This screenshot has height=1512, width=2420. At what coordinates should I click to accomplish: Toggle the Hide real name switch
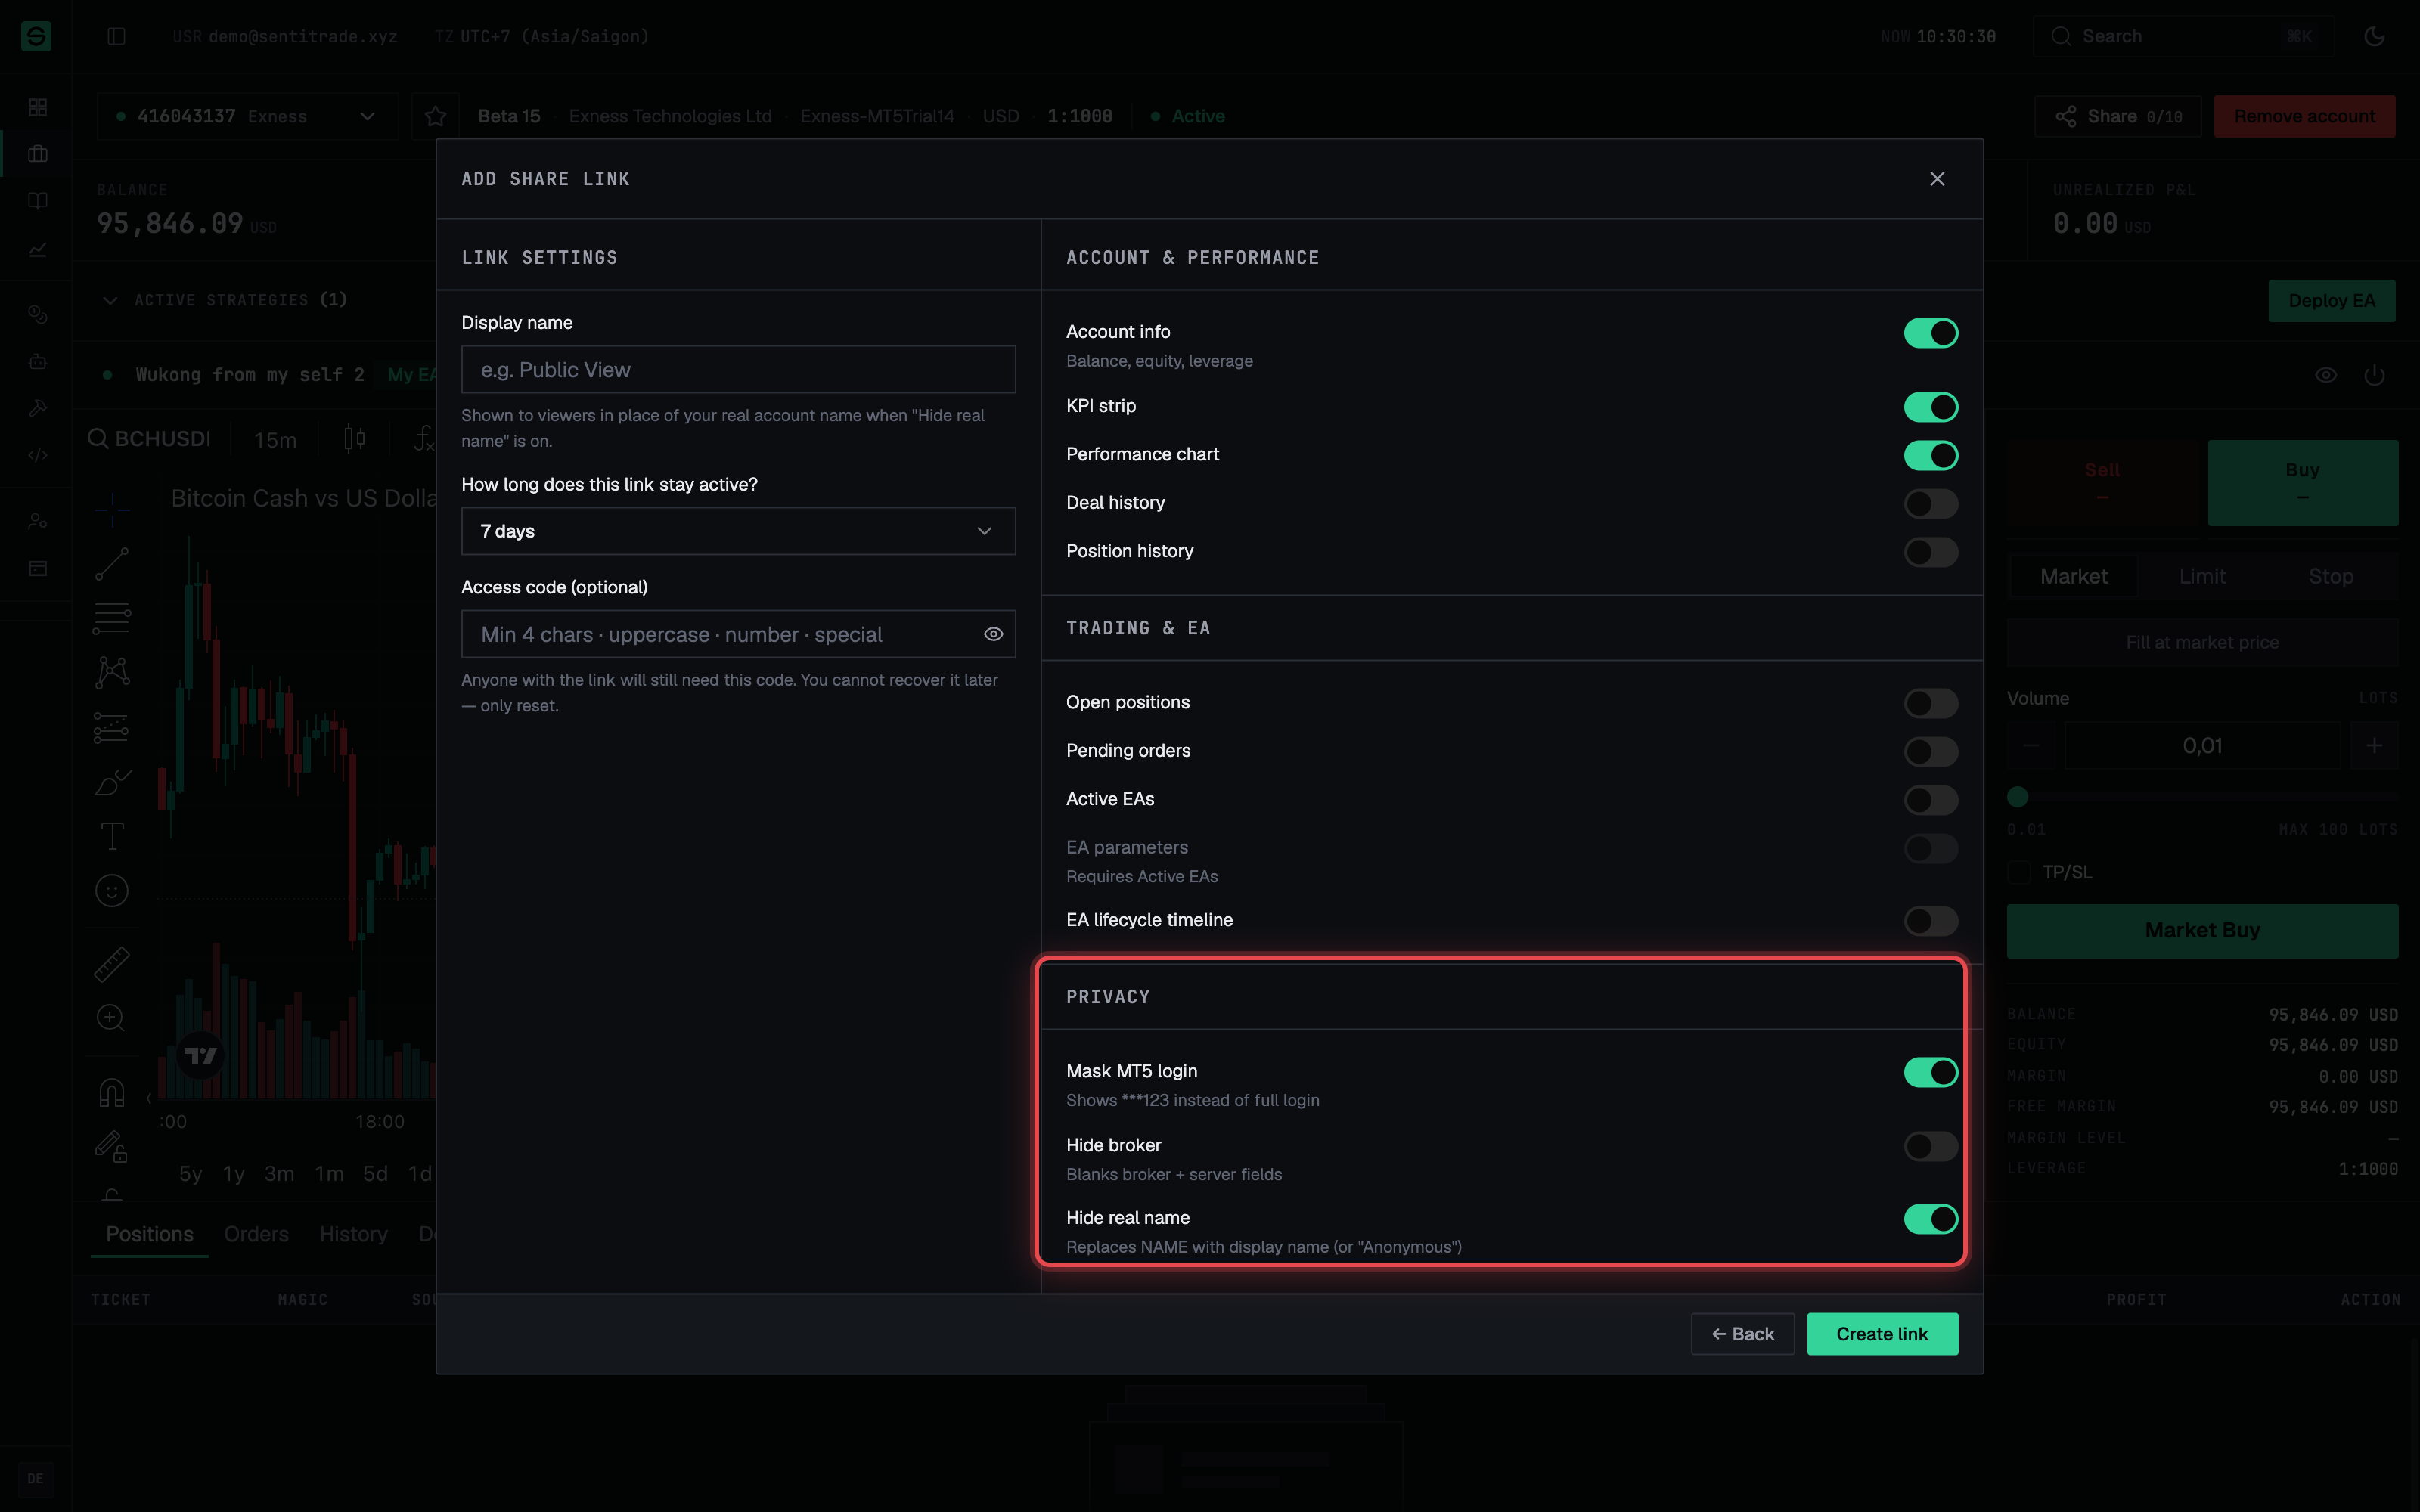1930,1219
